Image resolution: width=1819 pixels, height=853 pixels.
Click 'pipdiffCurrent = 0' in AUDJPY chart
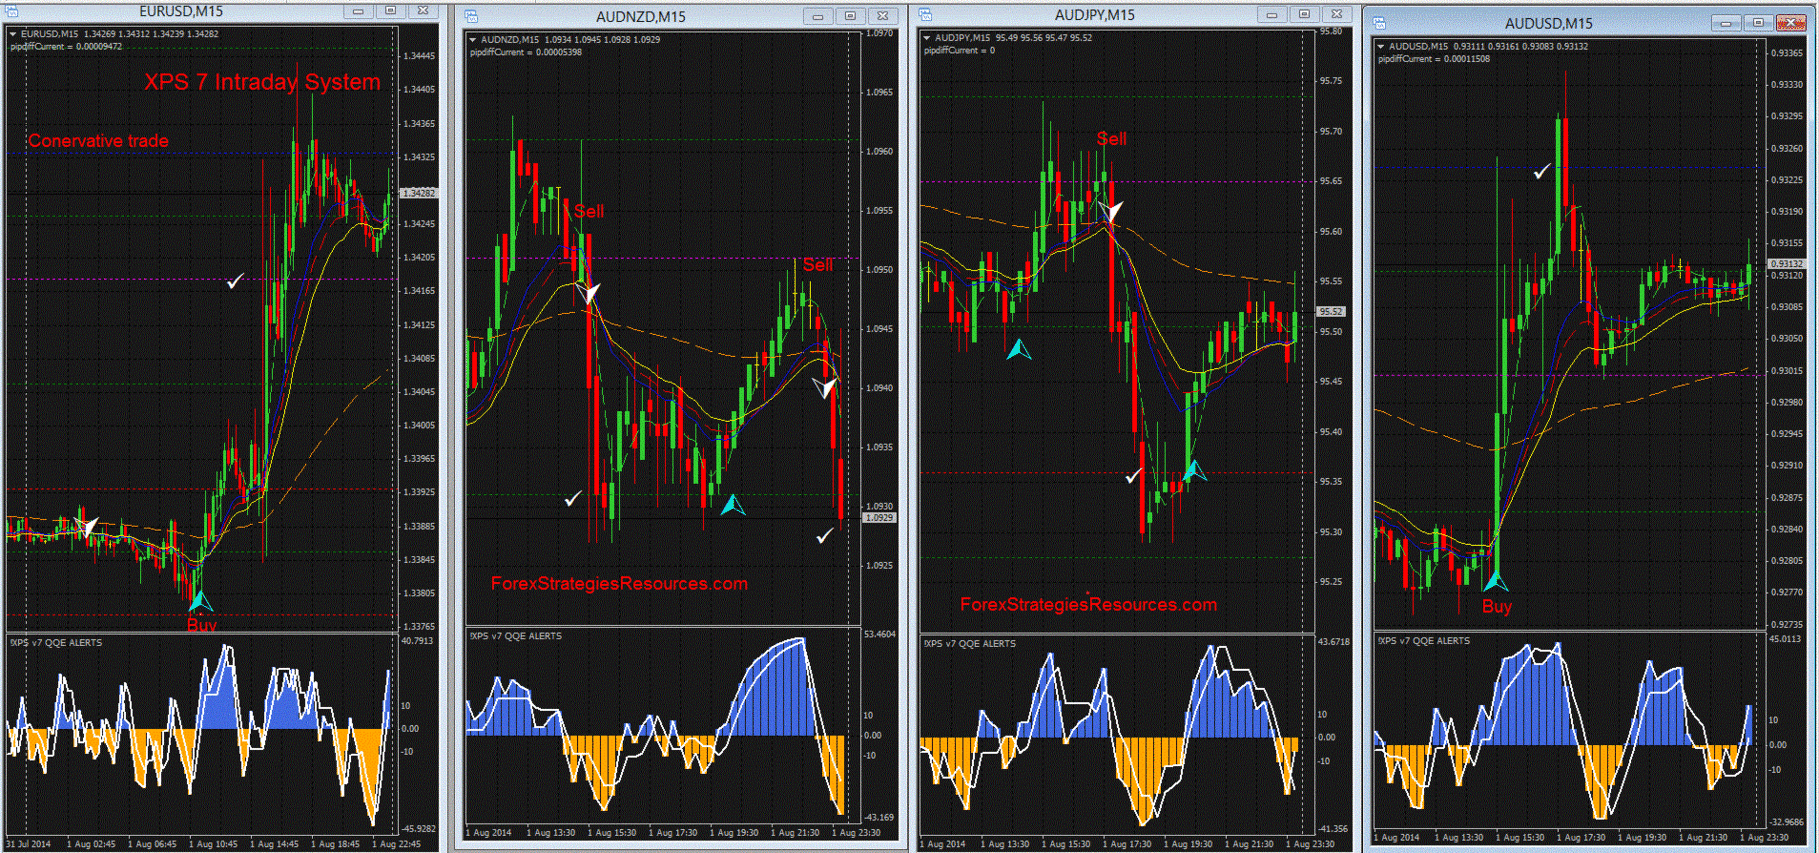[x=959, y=50]
